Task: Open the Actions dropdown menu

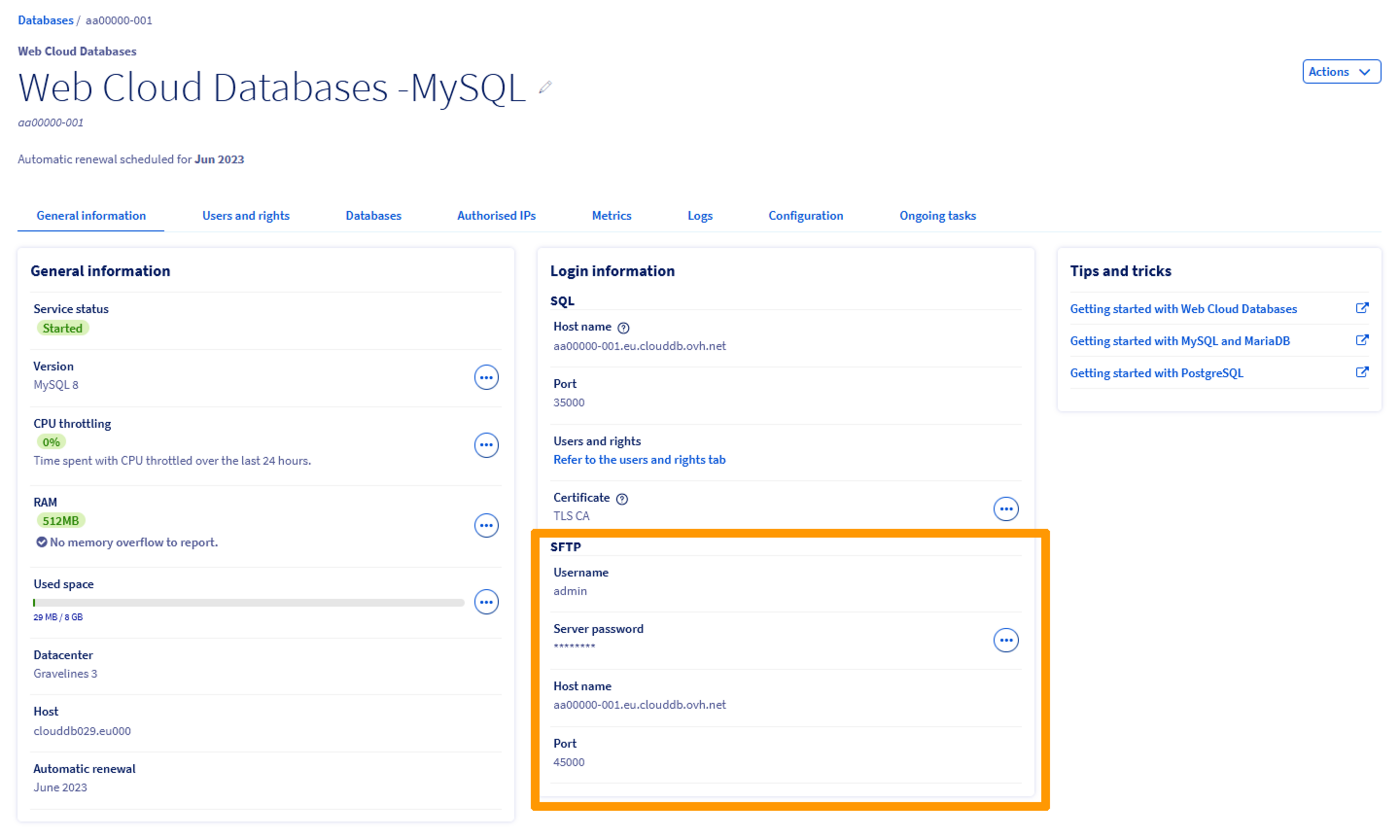Action: (1340, 71)
